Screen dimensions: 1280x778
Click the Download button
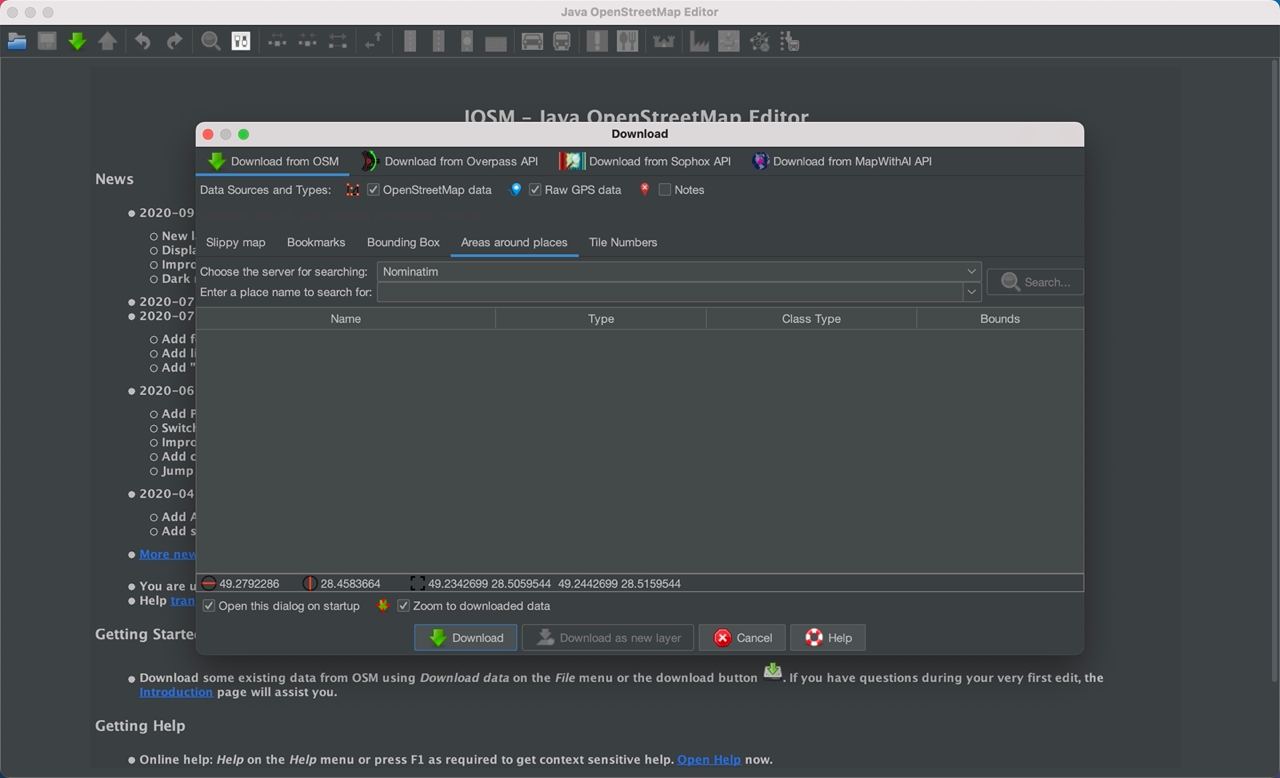466,638
